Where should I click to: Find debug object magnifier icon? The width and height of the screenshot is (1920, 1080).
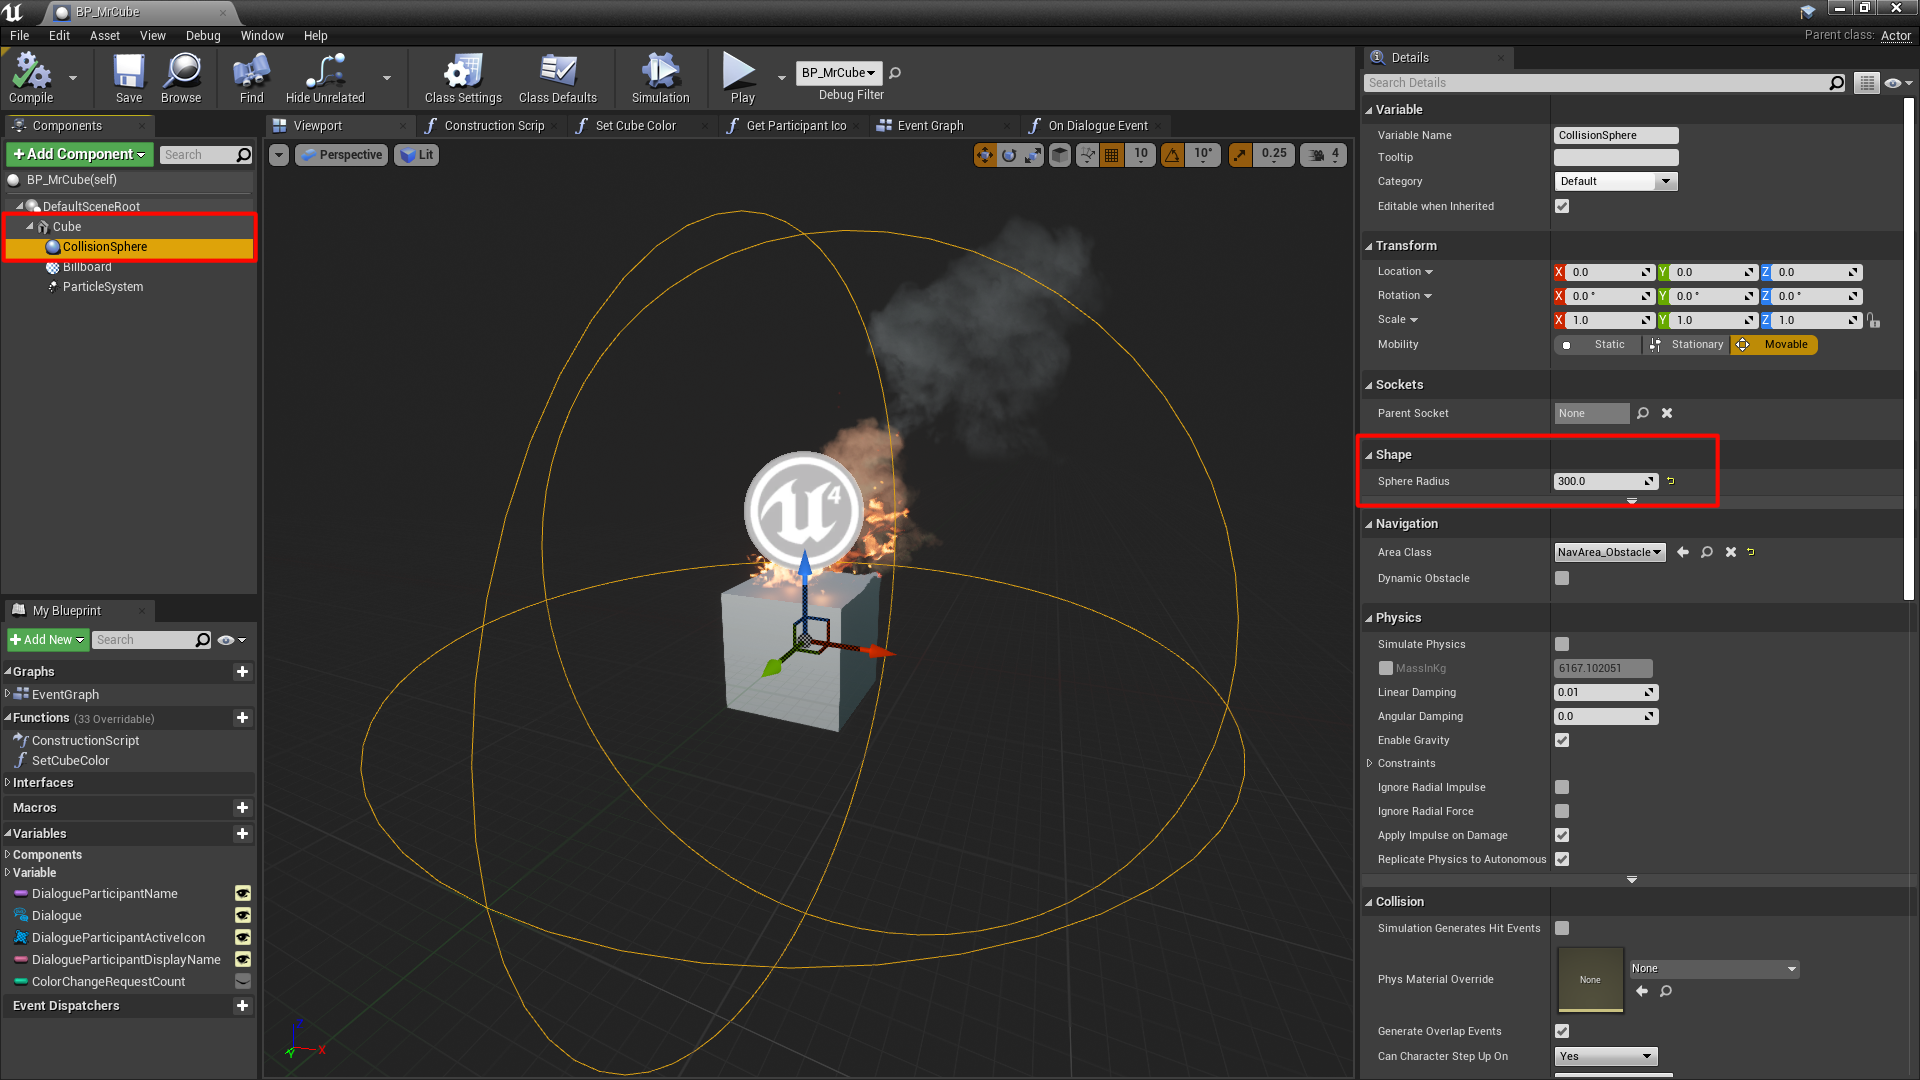pyautogui.click(x=895, y=73)
